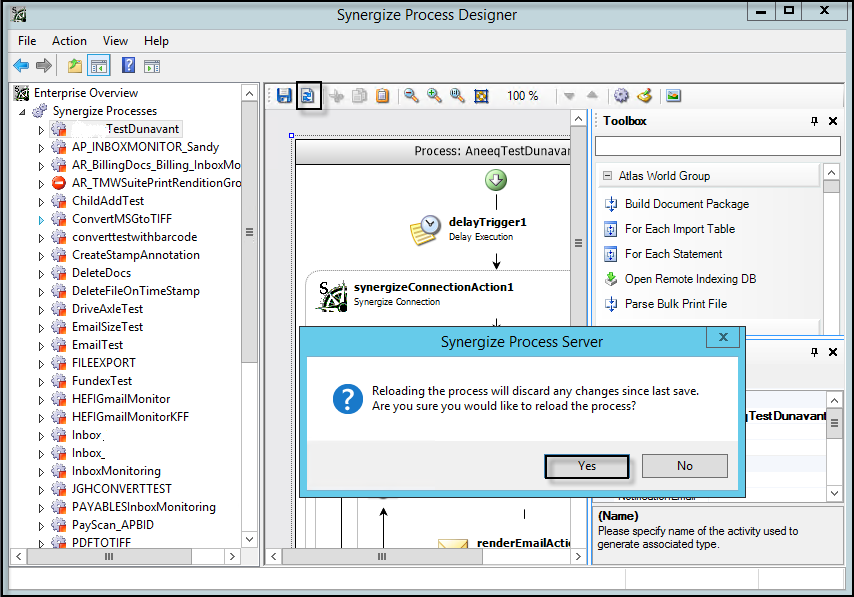This screenshot has width=854, height=597.
Task: Click the picture image icon in designer toolbar
Action: 673,96
